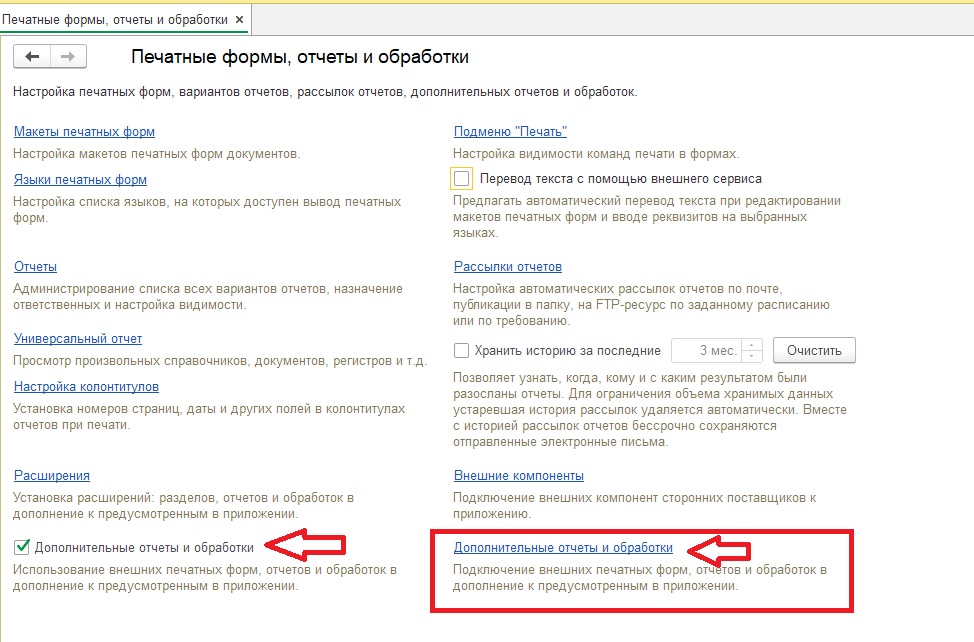Decrease months value with spinner down arrow
974x642 pixels.
753,356
